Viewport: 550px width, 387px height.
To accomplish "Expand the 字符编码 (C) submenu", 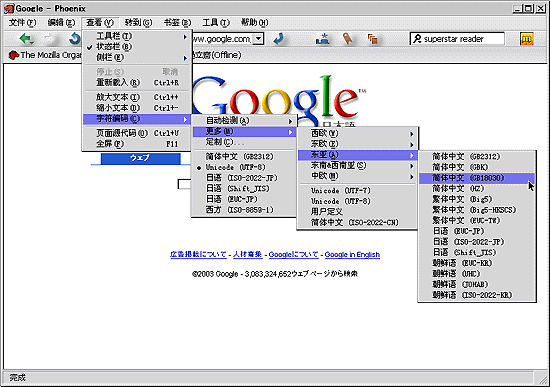I will pyautogui.click(x=137, y=119).
